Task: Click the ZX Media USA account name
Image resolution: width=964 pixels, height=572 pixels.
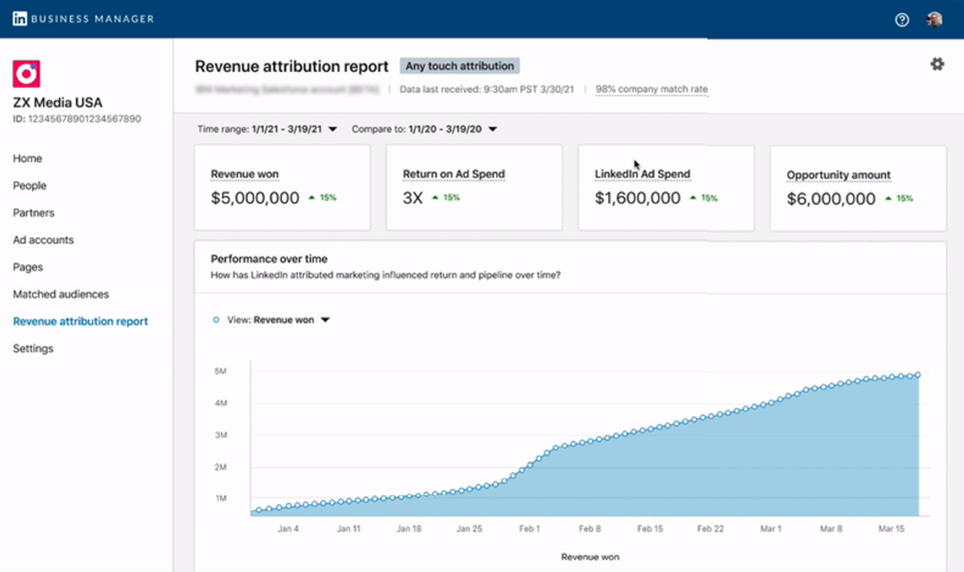Action: pos(58,103)
